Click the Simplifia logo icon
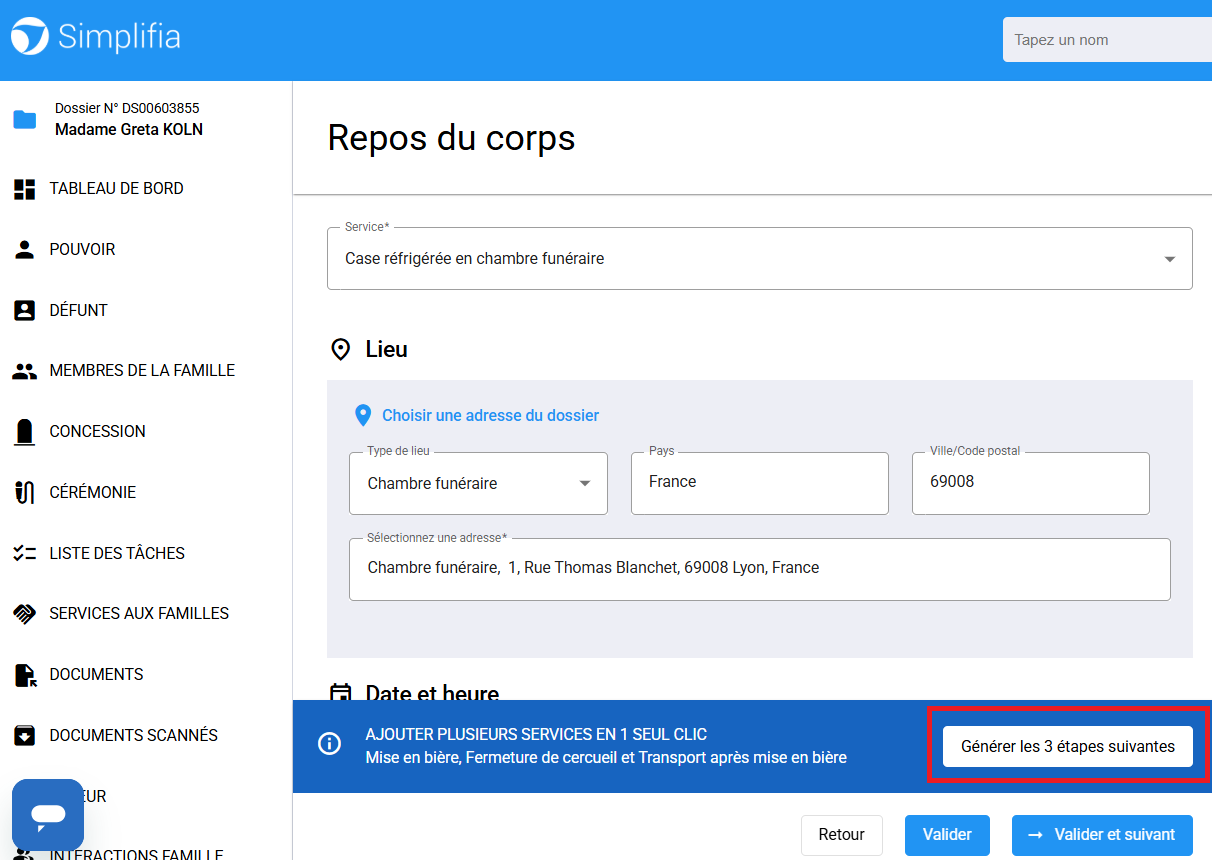 click(29, 37)
